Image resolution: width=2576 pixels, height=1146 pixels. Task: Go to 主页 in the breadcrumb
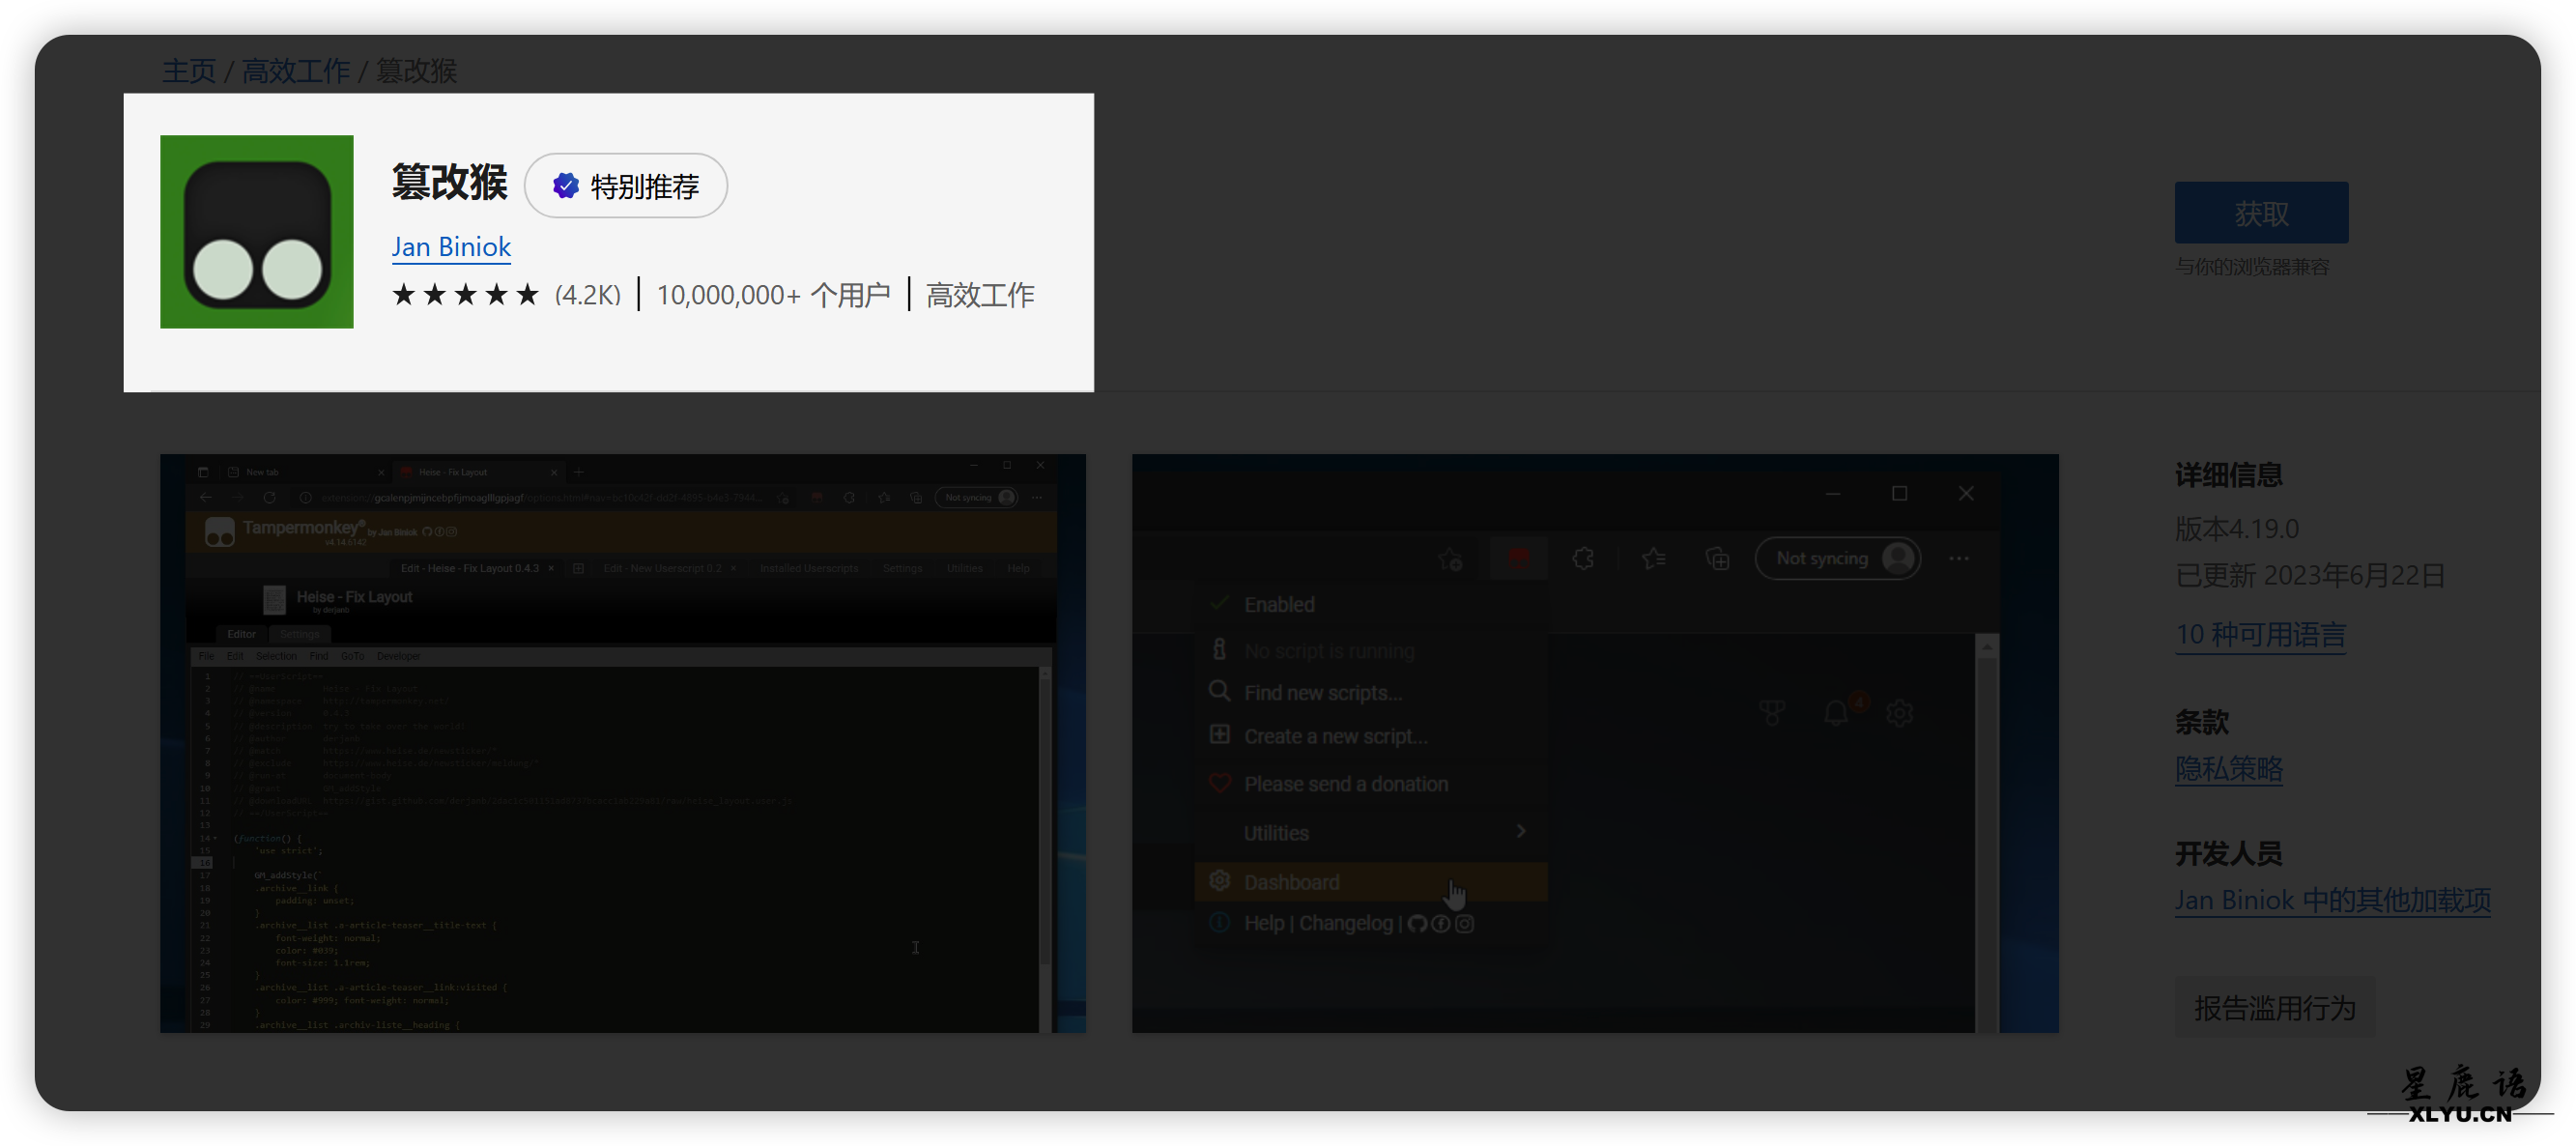click(189, 70)
